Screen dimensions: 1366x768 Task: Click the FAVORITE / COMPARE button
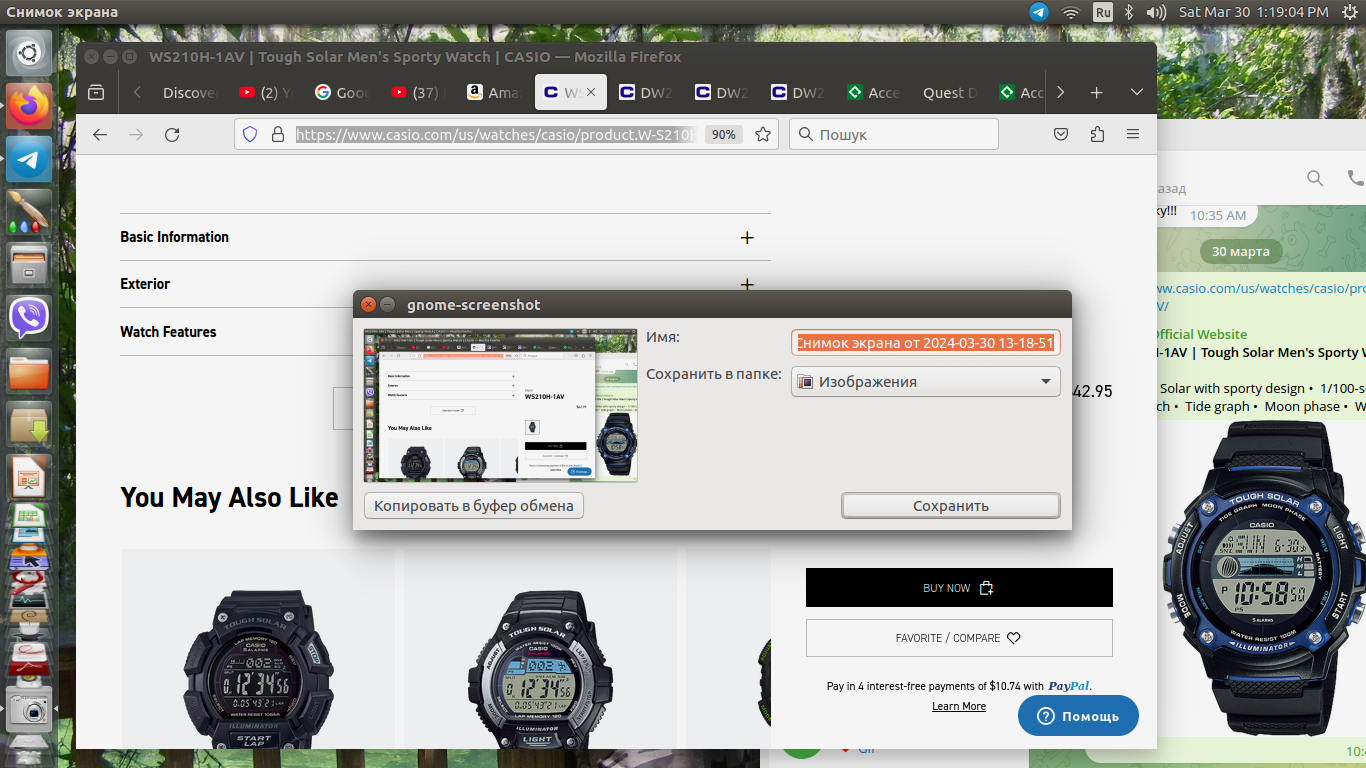pos(959,638)
